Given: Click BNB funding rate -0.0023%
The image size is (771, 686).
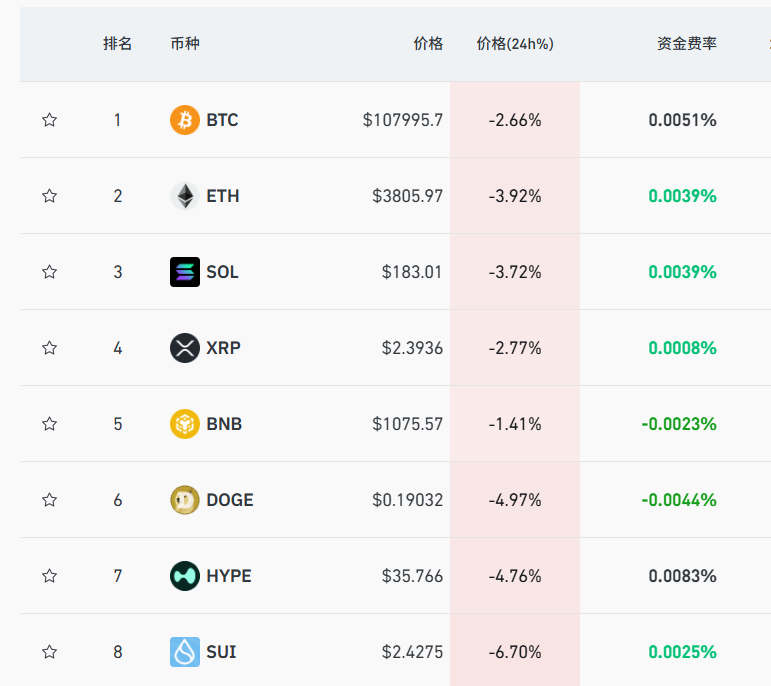Looking at the screenshot, I should 679,424.
